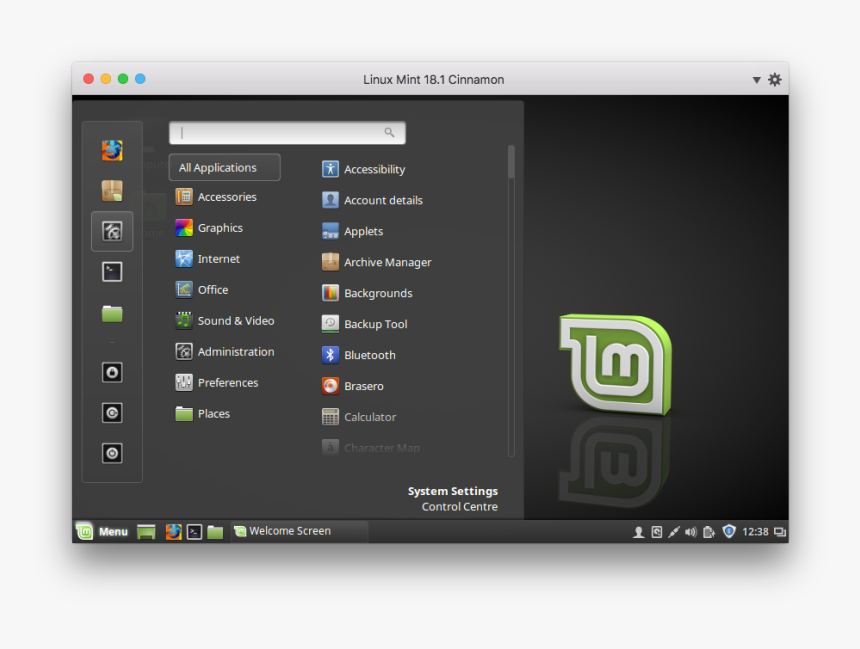
Task: Open the Sound & Video category
Action: 235,321
